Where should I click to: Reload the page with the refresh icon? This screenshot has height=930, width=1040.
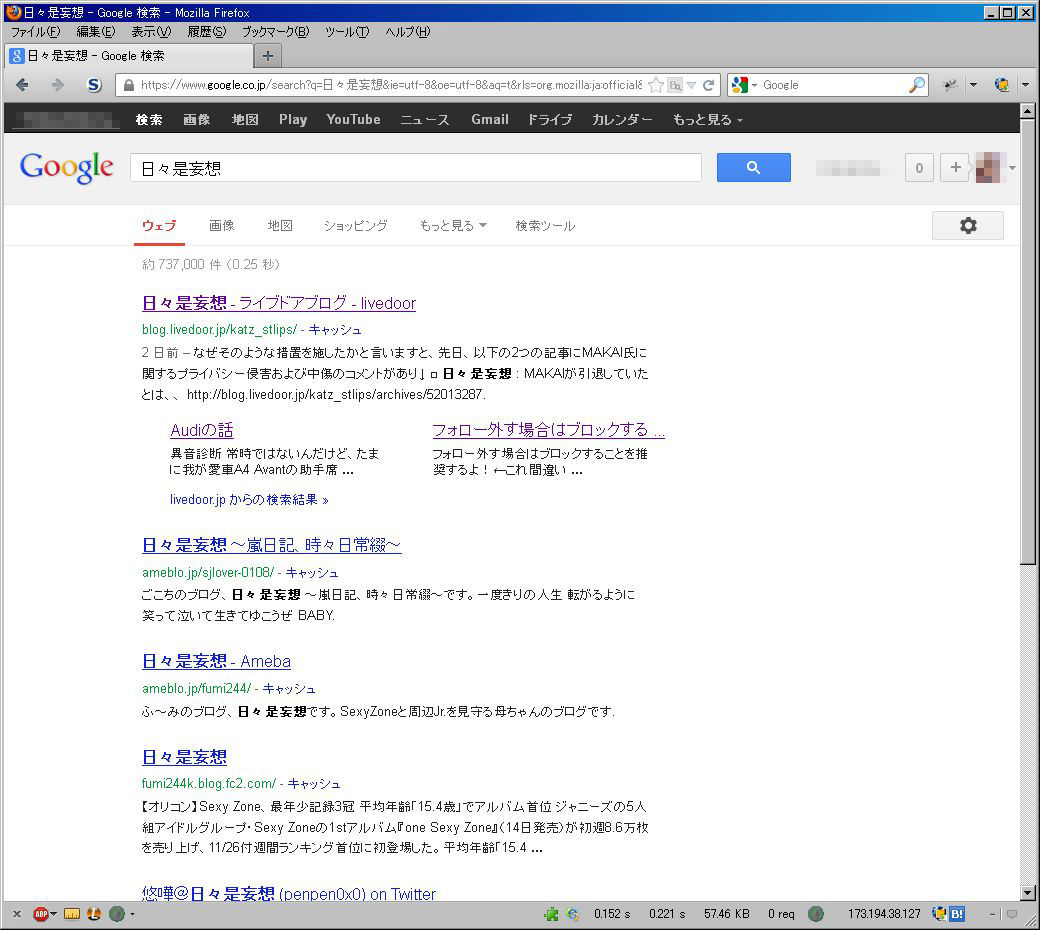pos(708,85)
